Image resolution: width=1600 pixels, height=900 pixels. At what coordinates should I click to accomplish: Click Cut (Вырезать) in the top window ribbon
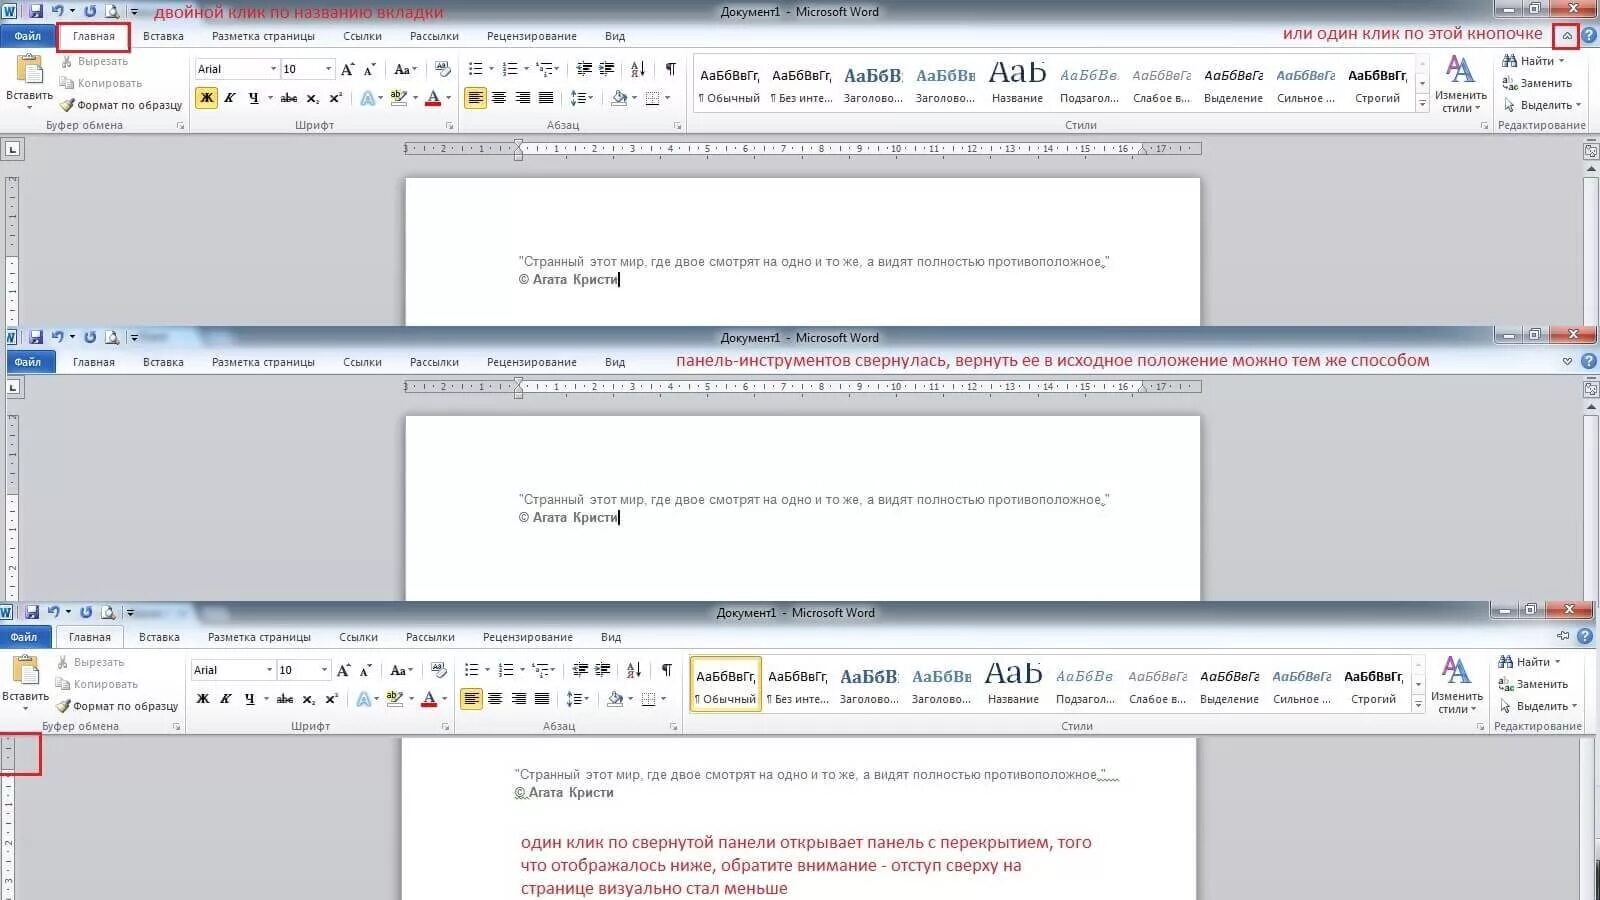pyautogui.click(x=93, y=61)
